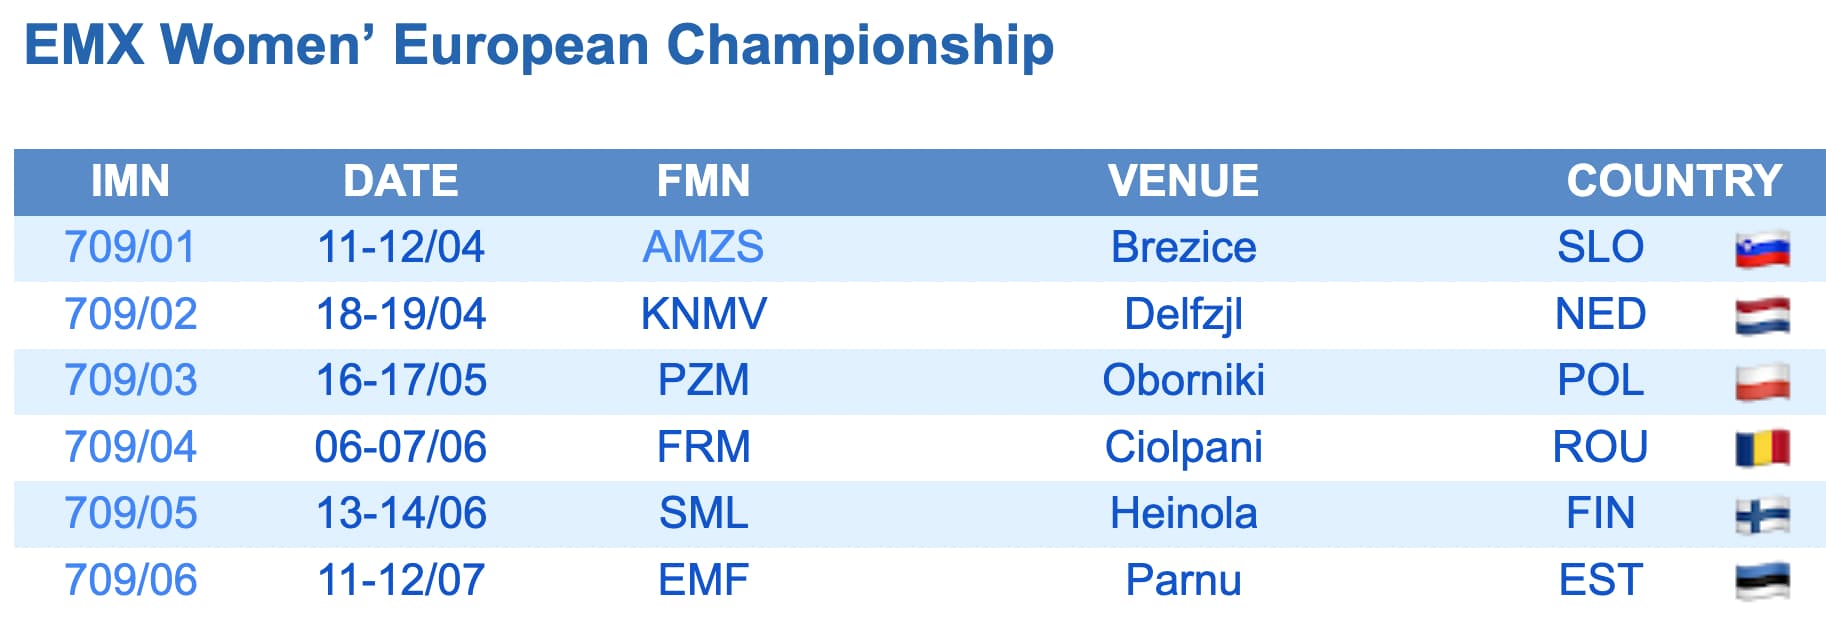The image size is (1826, 632).
Task: Open event link 709/02
Action: tap(130, 315)
